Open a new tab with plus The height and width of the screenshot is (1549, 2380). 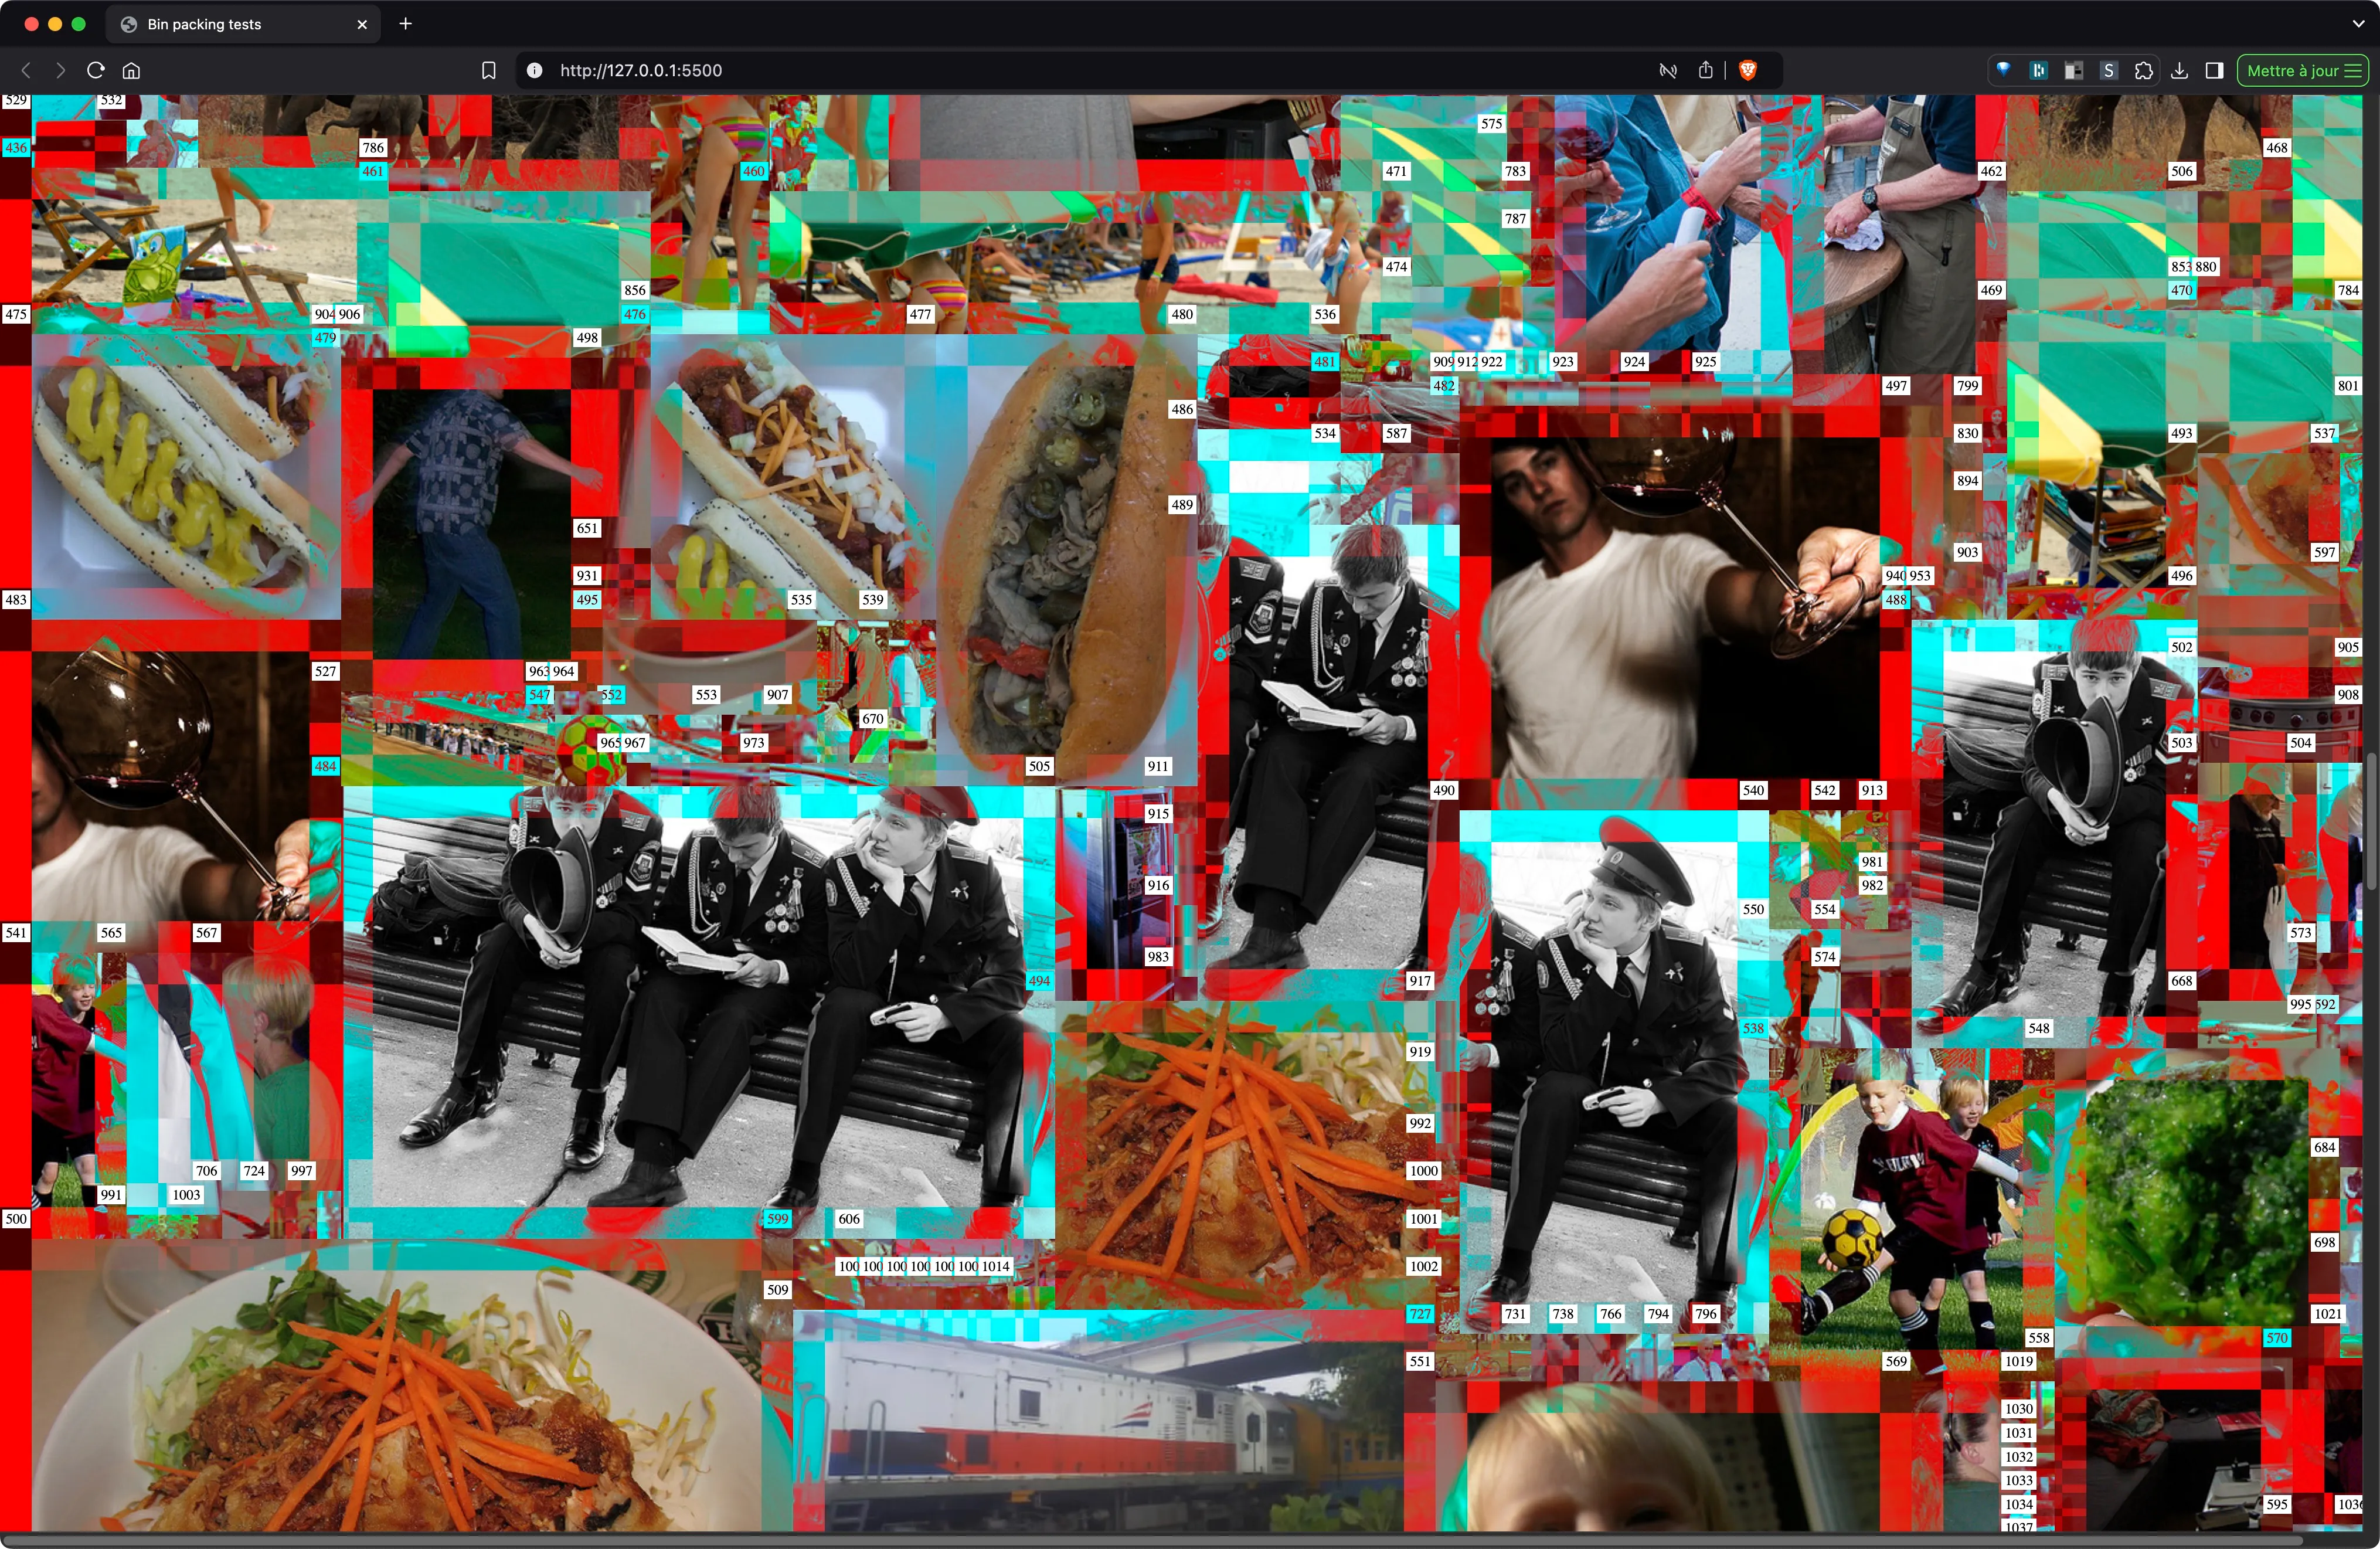tap(405, 24)
